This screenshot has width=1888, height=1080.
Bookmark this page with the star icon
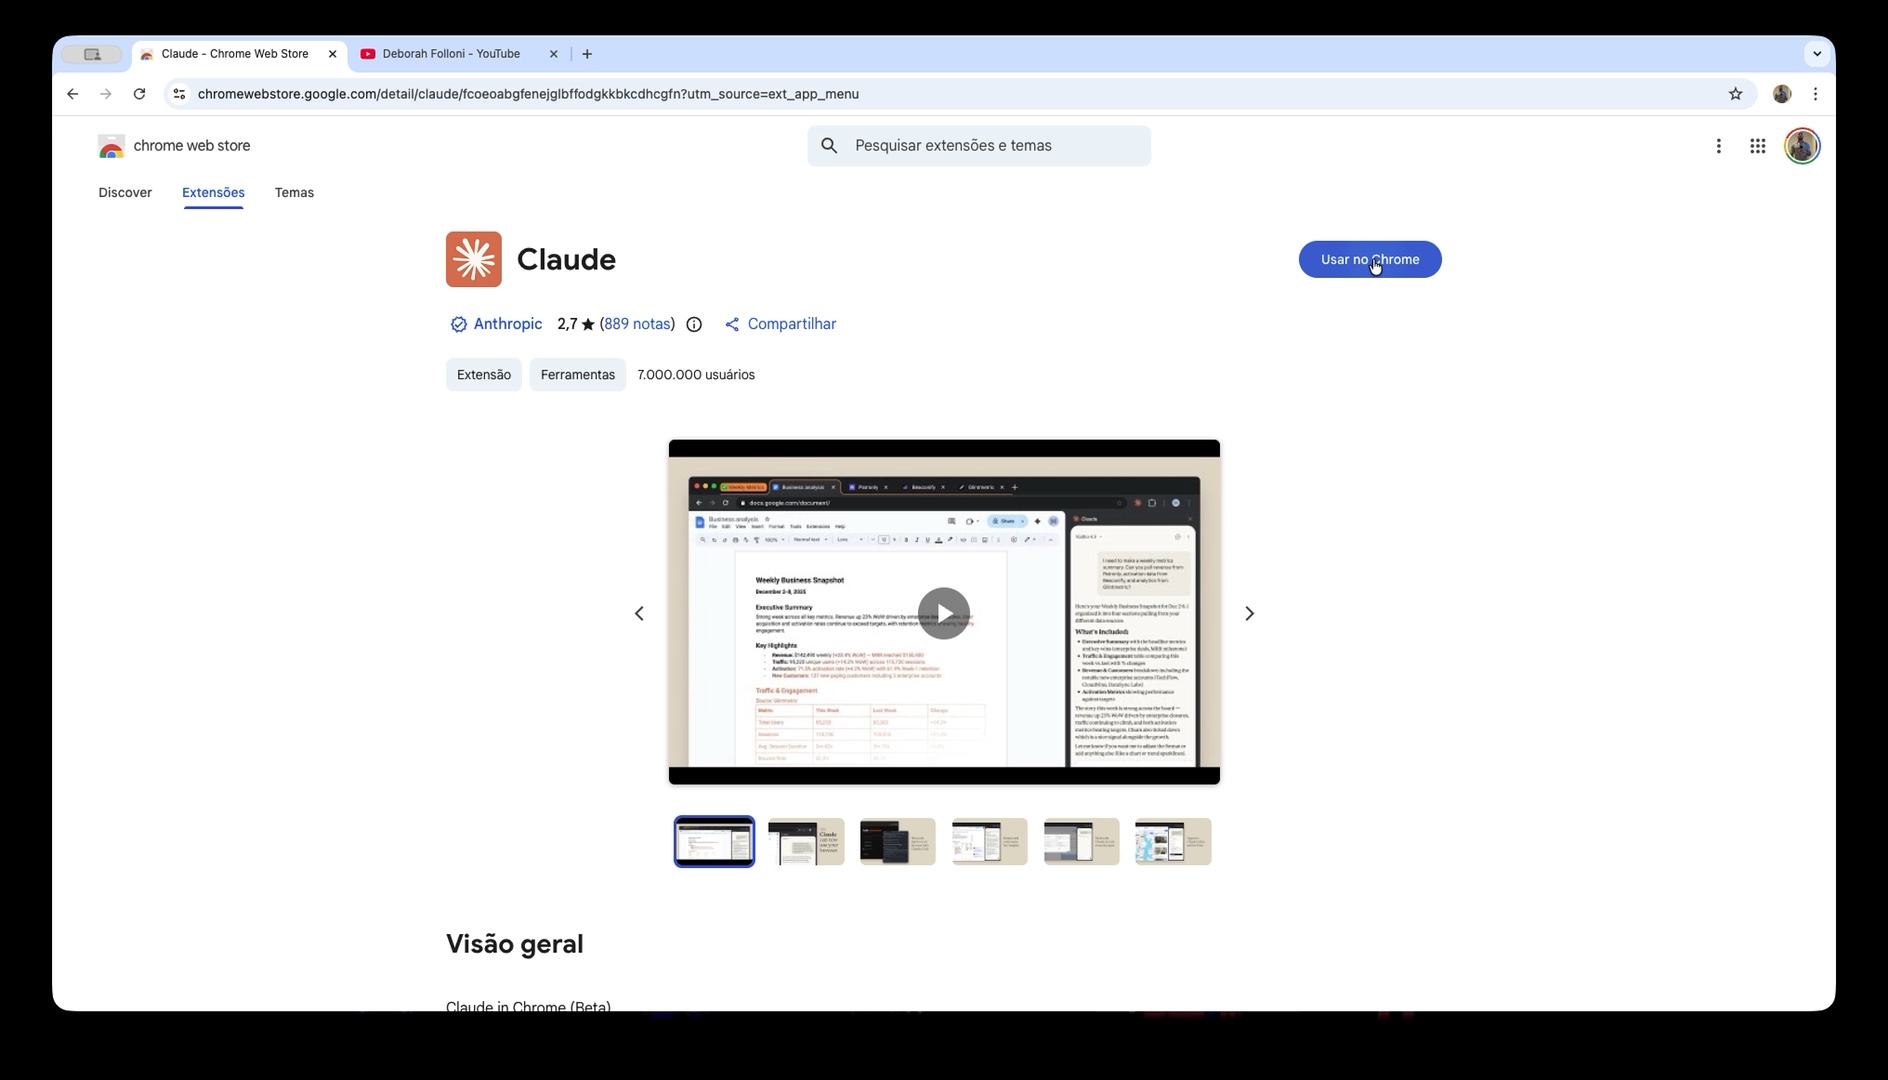coord(1736,94)
